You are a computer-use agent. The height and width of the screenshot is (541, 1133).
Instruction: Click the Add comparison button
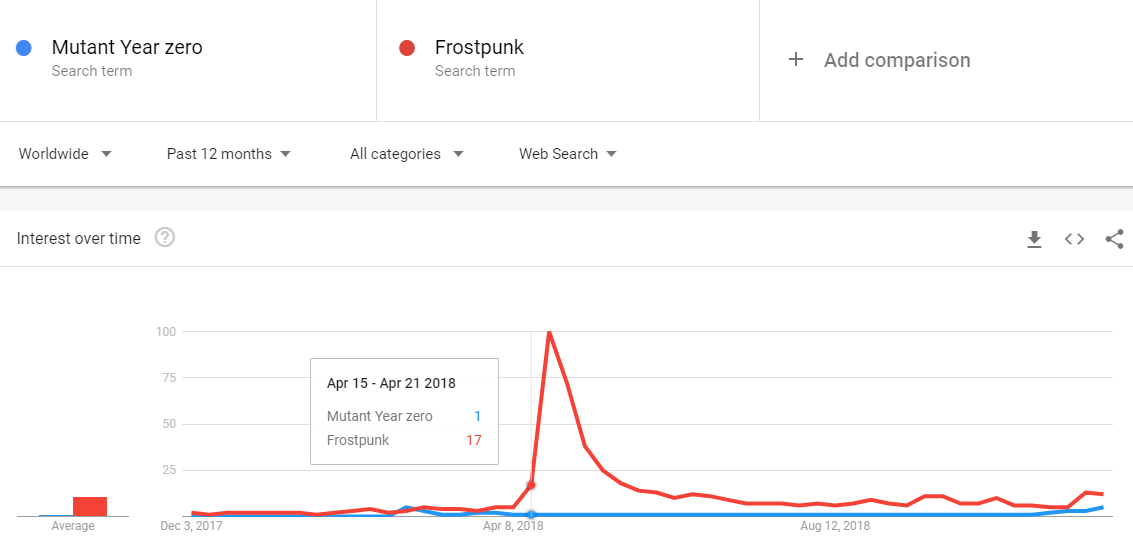[879, 60]
